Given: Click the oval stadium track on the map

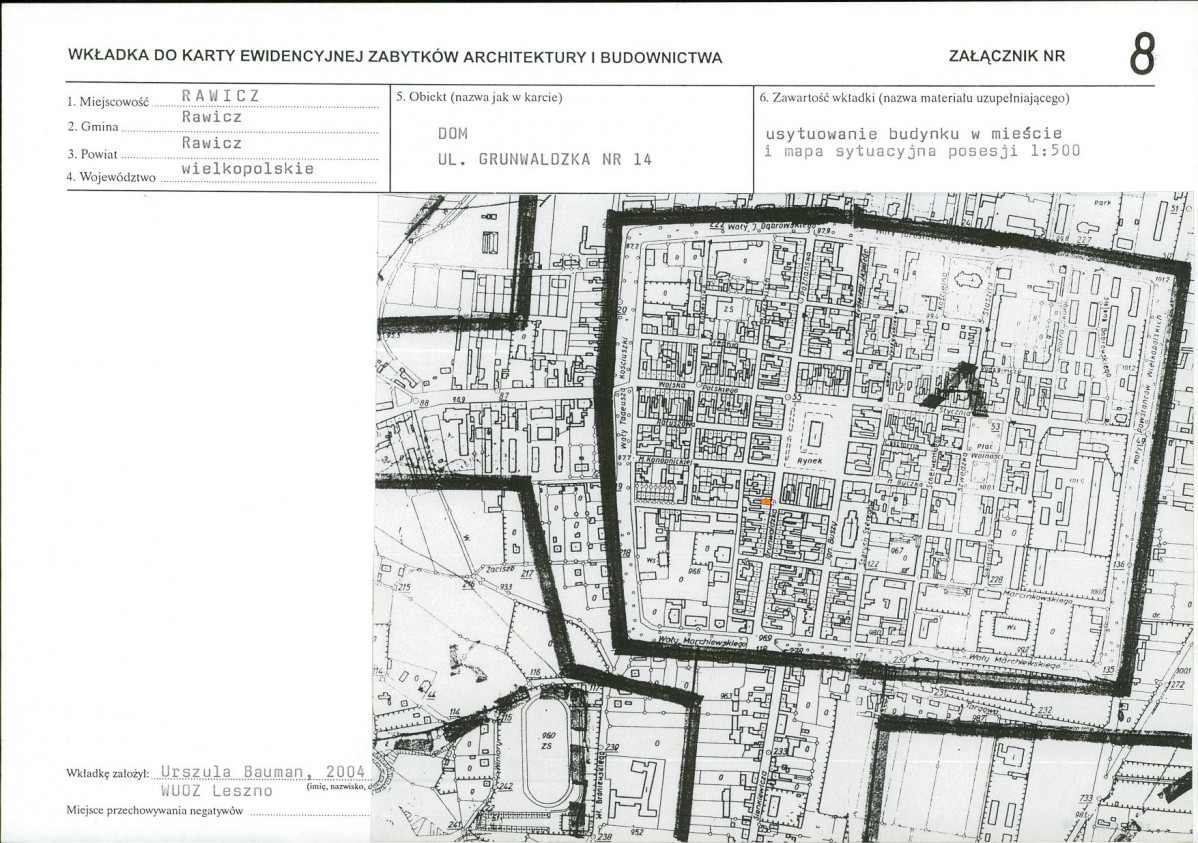Looking at the screenshot, I should (547, 752).
